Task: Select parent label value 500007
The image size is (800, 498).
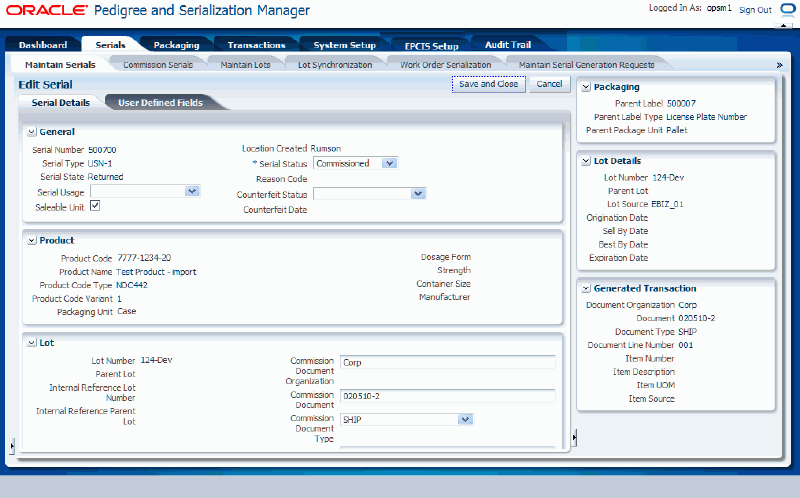Action: tap(681, 104)
